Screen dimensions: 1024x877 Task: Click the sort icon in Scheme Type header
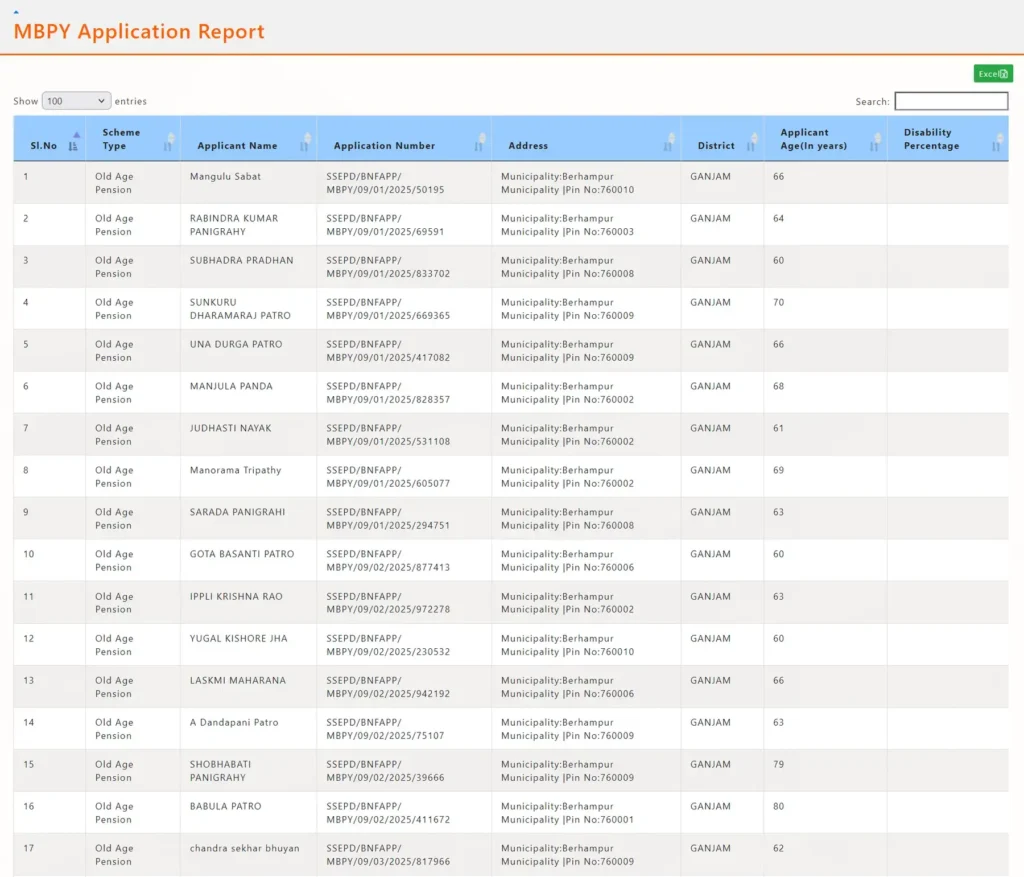[169, 142]
